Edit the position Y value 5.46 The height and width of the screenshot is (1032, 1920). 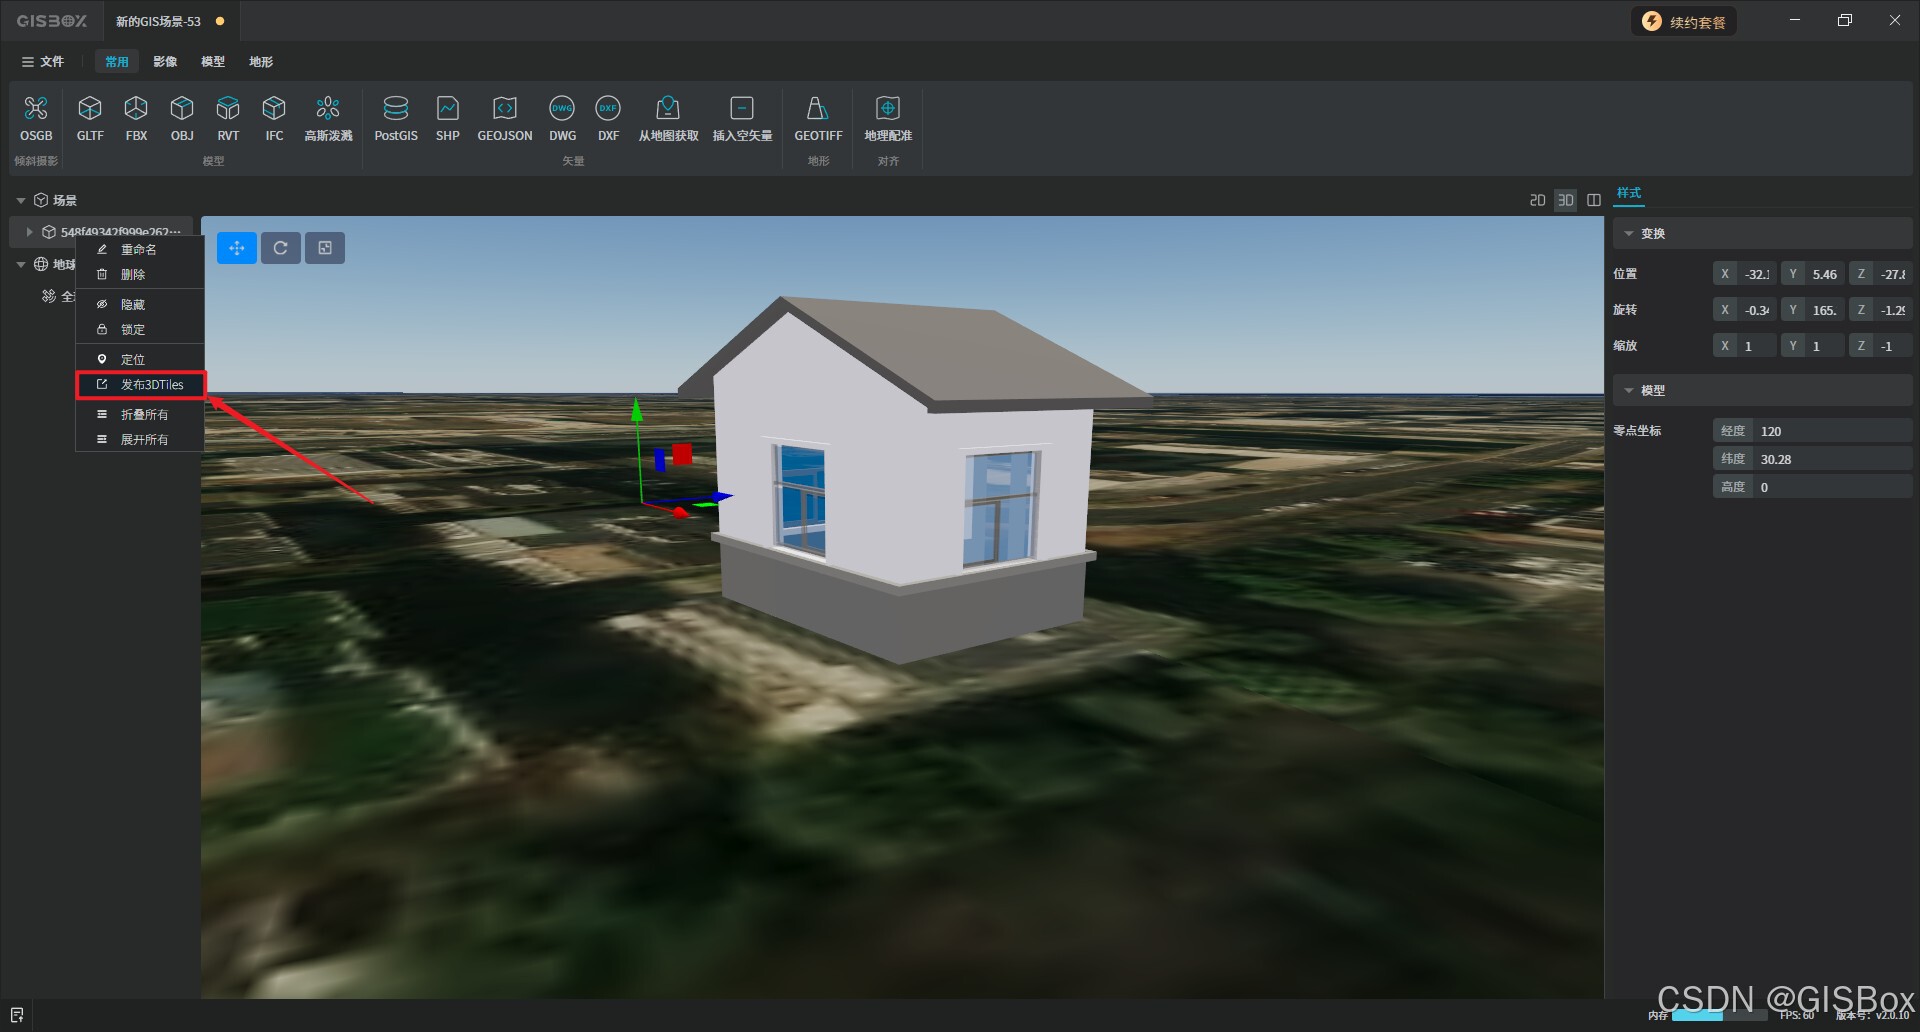1824,274
